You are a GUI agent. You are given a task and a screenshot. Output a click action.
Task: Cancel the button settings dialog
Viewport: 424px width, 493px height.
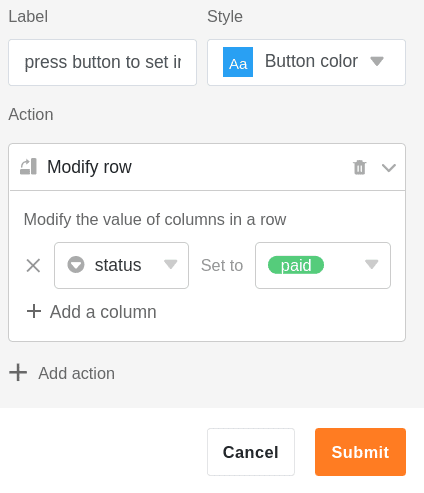tap(251, 452)
